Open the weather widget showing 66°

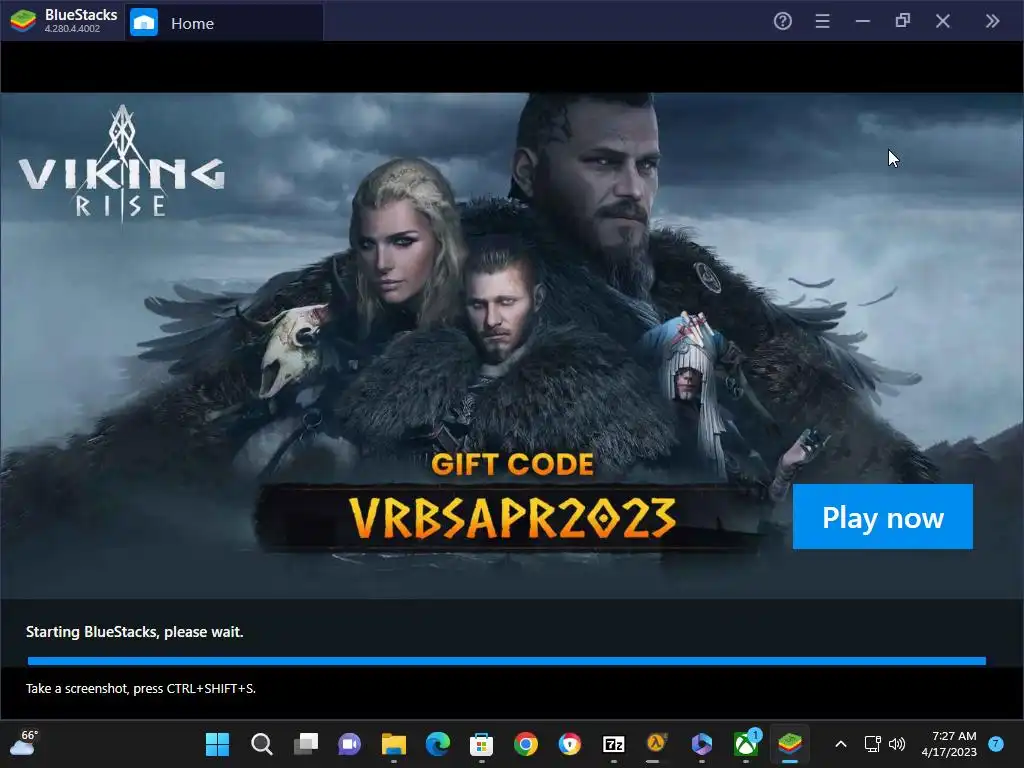click(x=24, y=743)
